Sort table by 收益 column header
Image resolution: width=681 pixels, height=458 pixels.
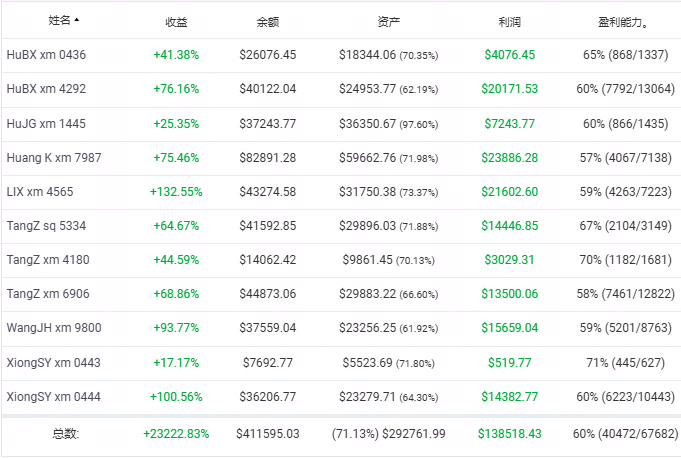click(x=176, y=22)
